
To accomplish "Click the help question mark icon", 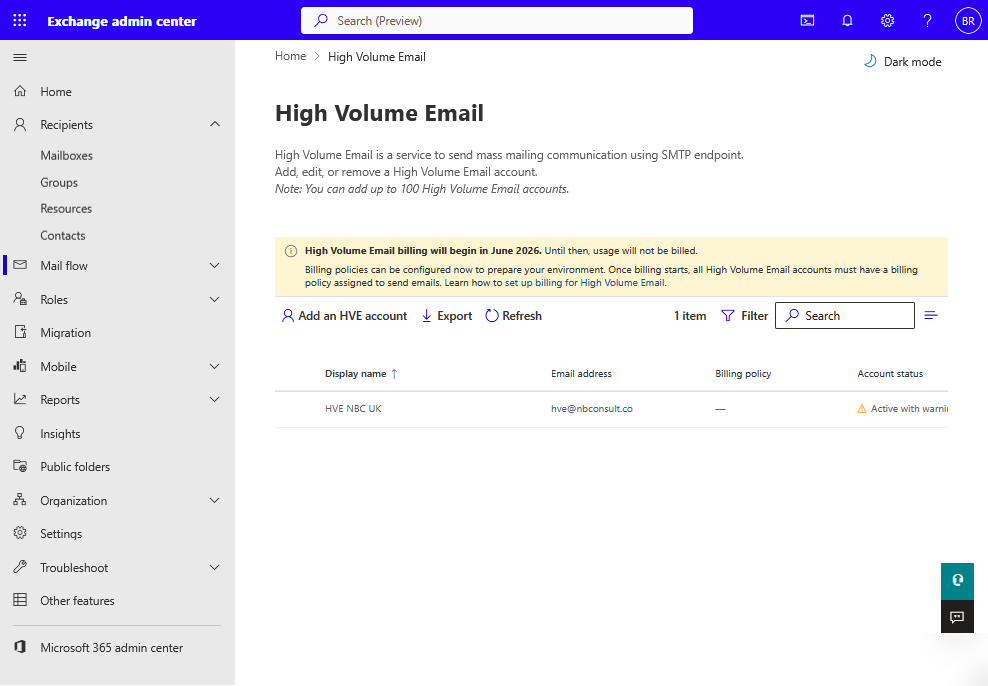I will 927,21.
